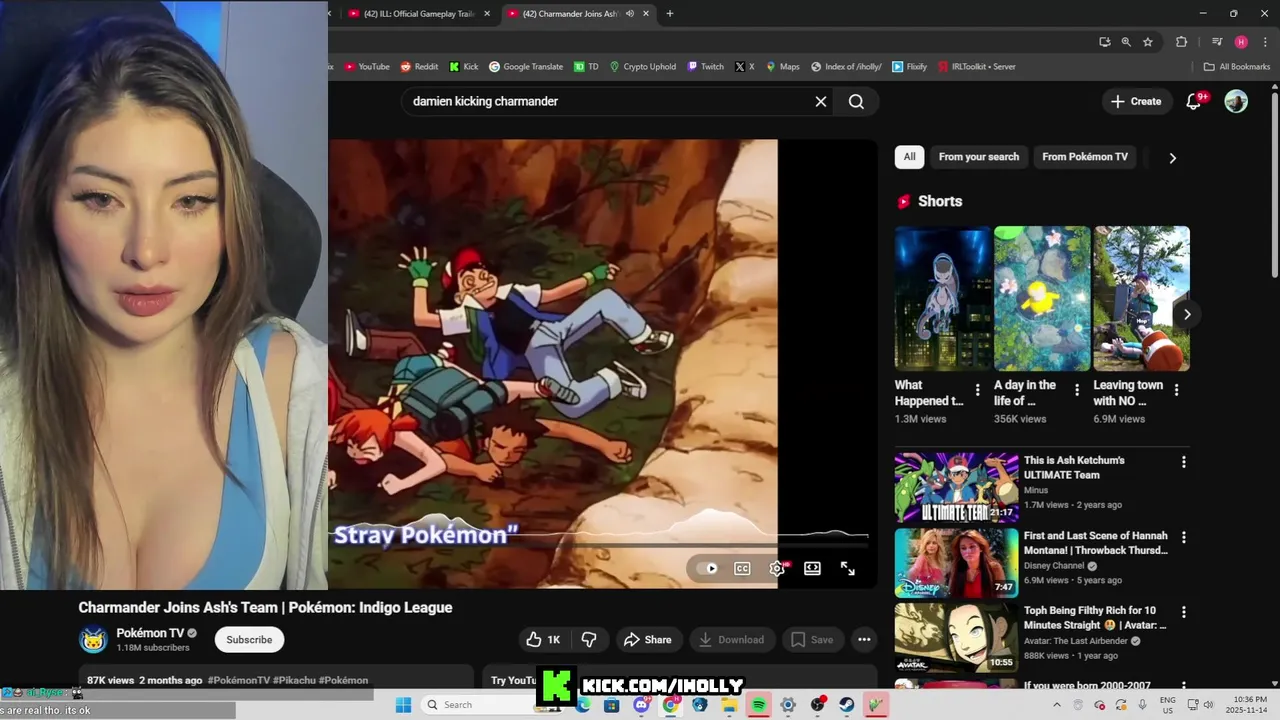Save the video to a playlist
This screenshot has height=720, width=1280.
[811, 640]
